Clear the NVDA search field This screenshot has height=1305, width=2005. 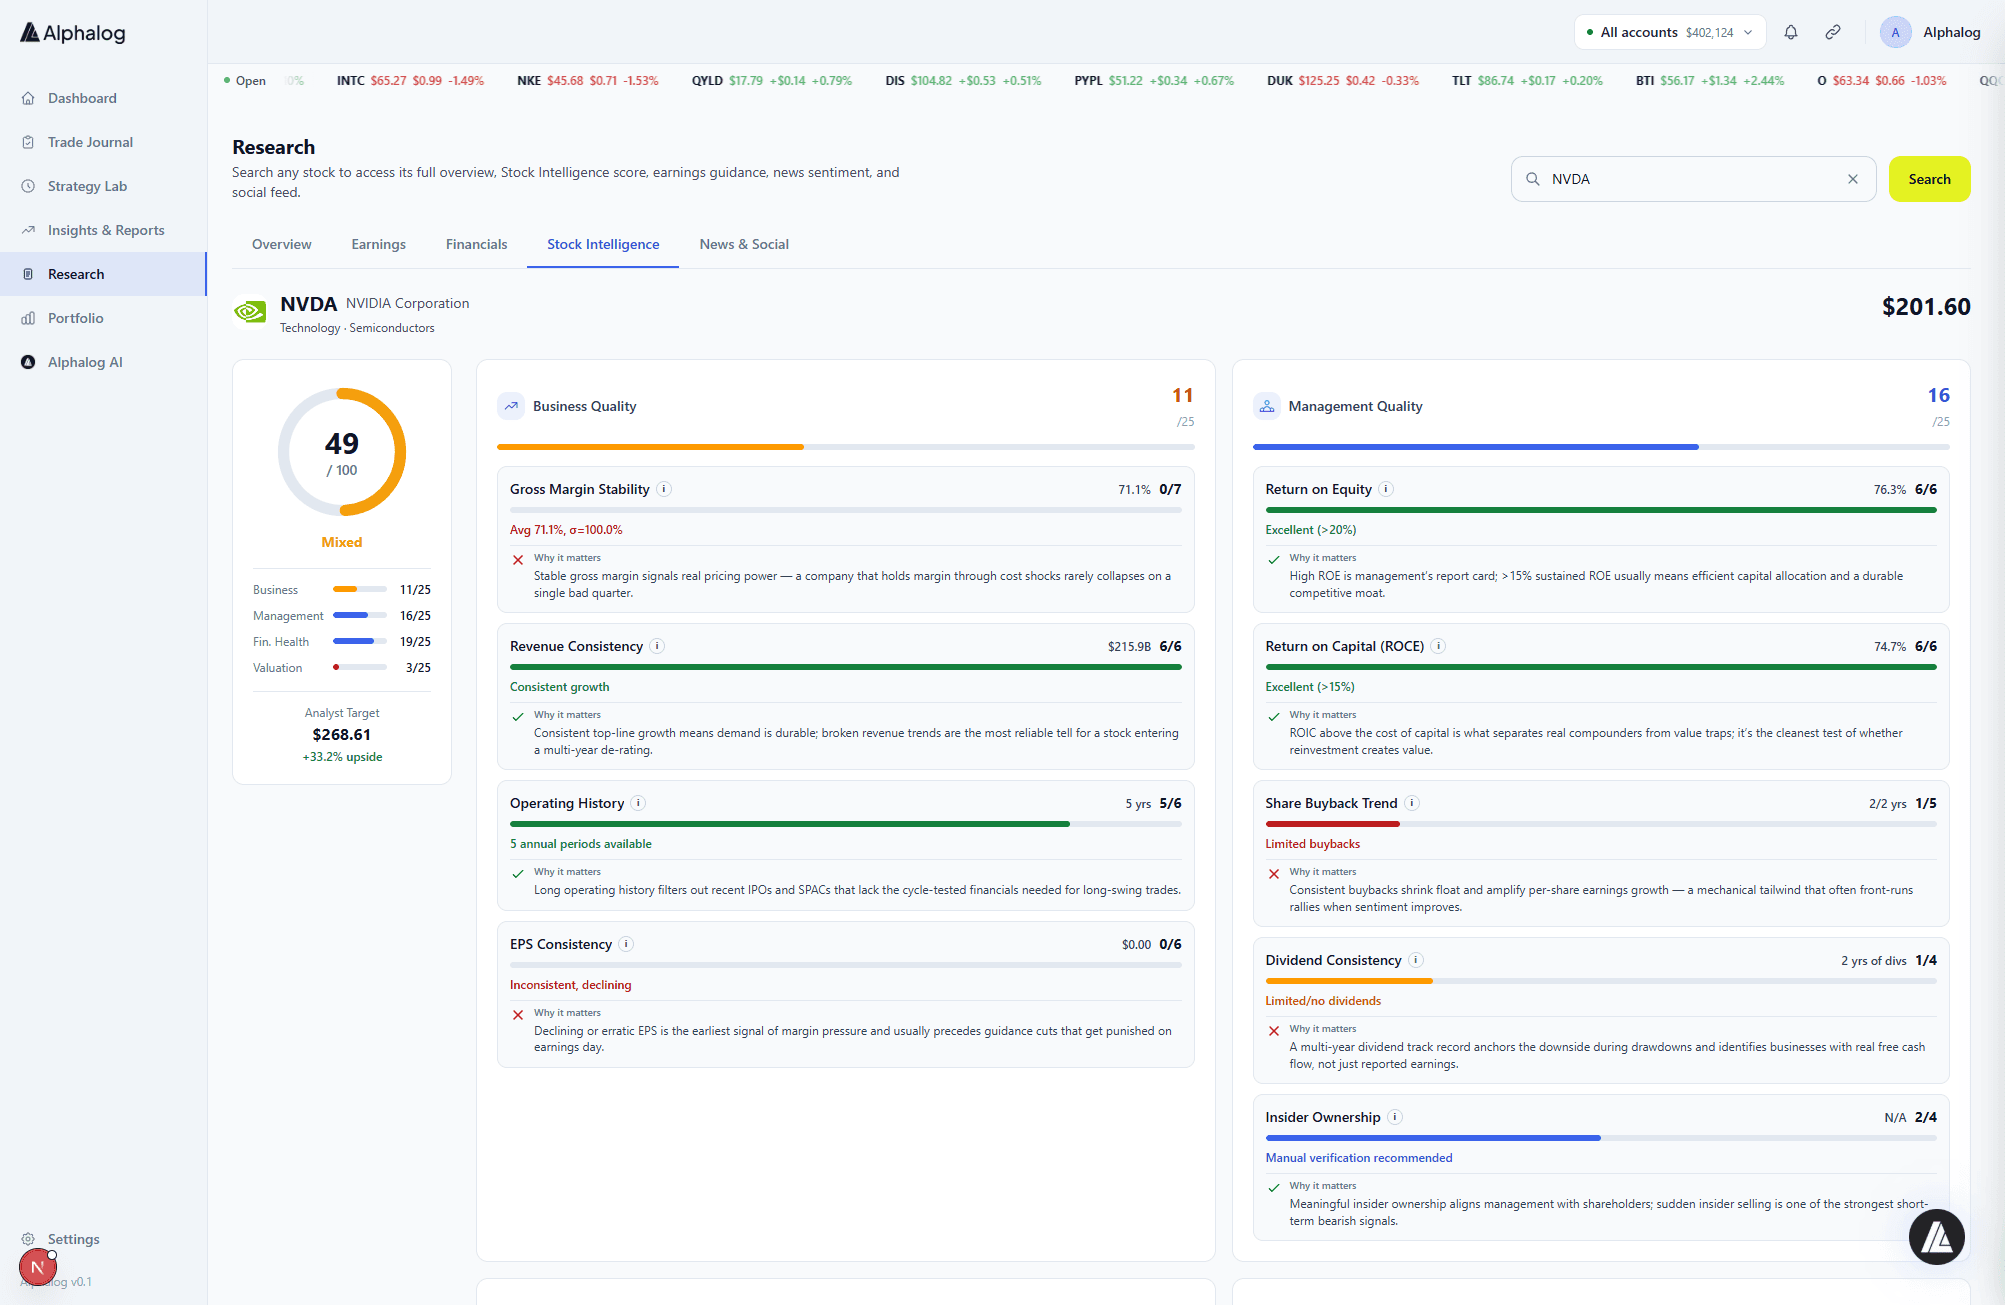coord(1853,179)
